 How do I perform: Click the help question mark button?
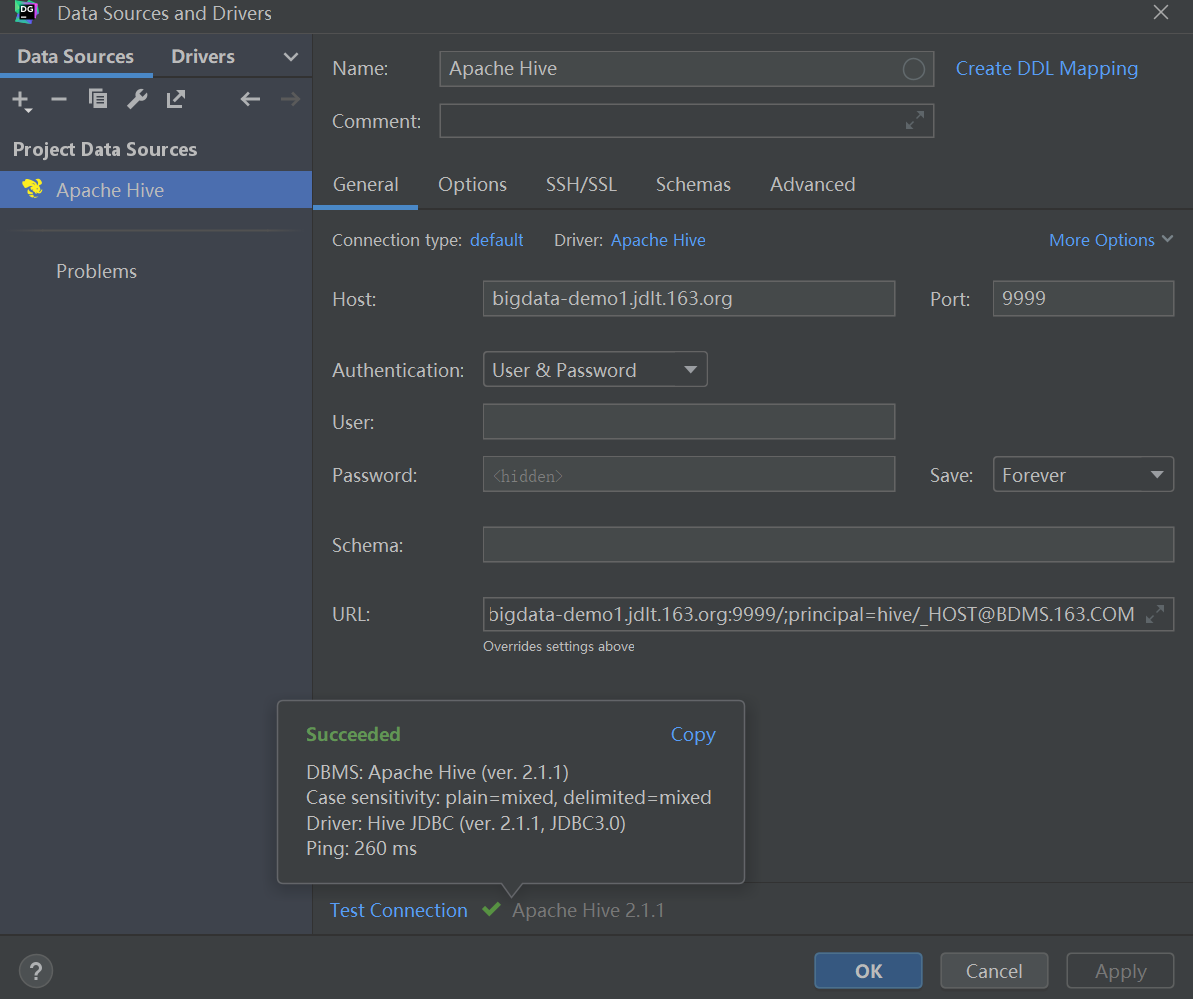pos(36,971)
